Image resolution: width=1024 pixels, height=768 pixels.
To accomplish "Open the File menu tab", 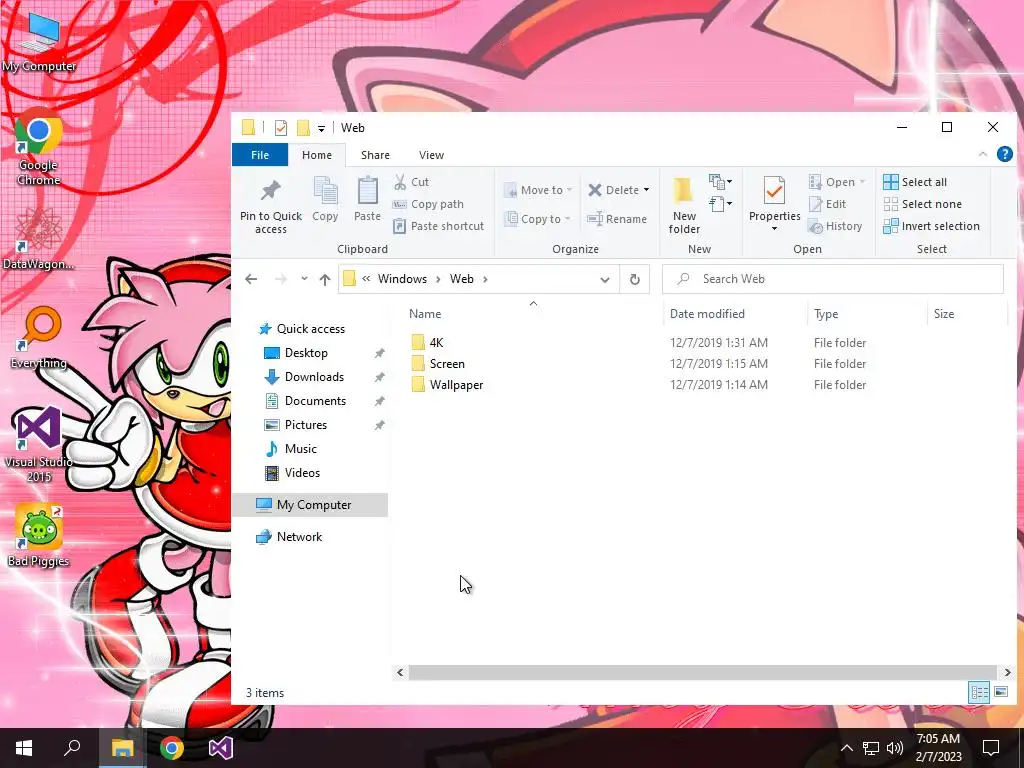I will tap(260, 155).
